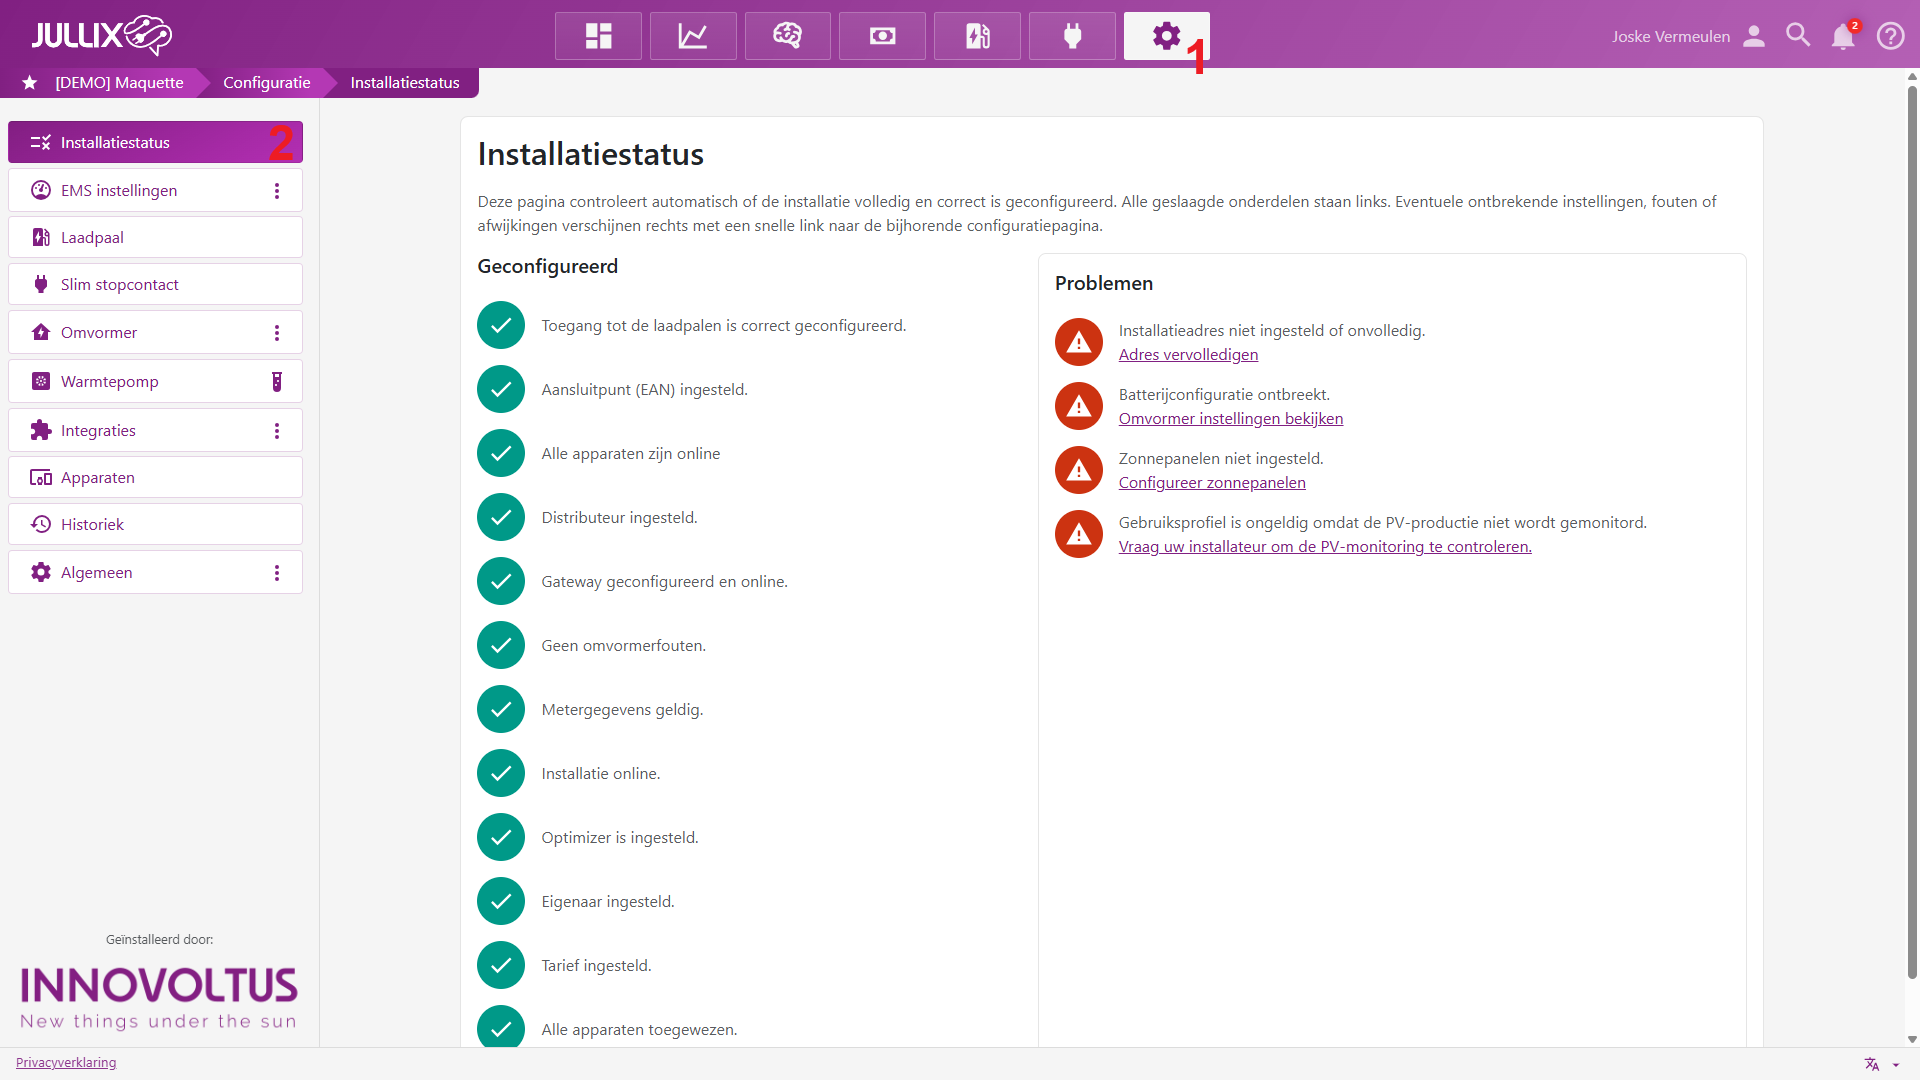
Task: Open the line chart analytics icon
Action: (x=693, y=36)
